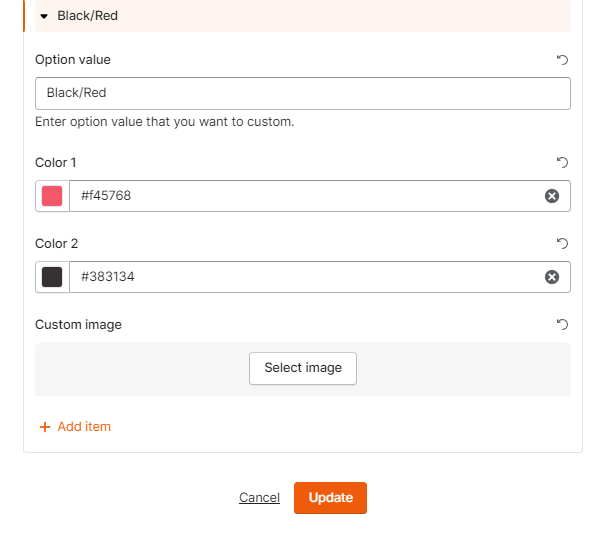Screen dimensions: 611x538
Task: Click the Color 1 label
Action: pos(56,162)
